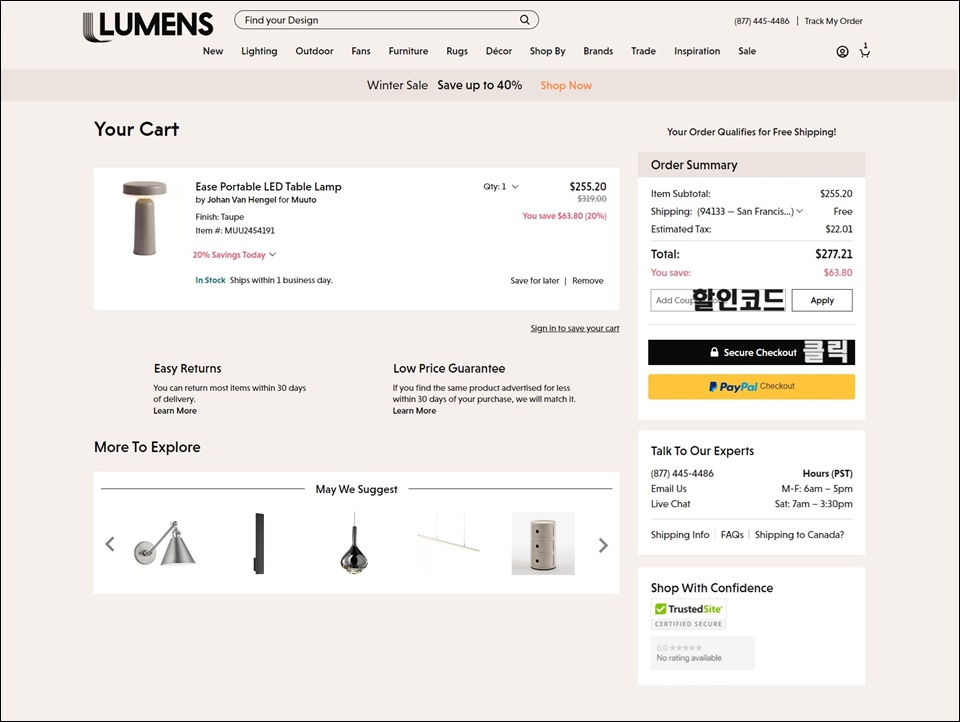Open Shipping Info link

point(680,535)
